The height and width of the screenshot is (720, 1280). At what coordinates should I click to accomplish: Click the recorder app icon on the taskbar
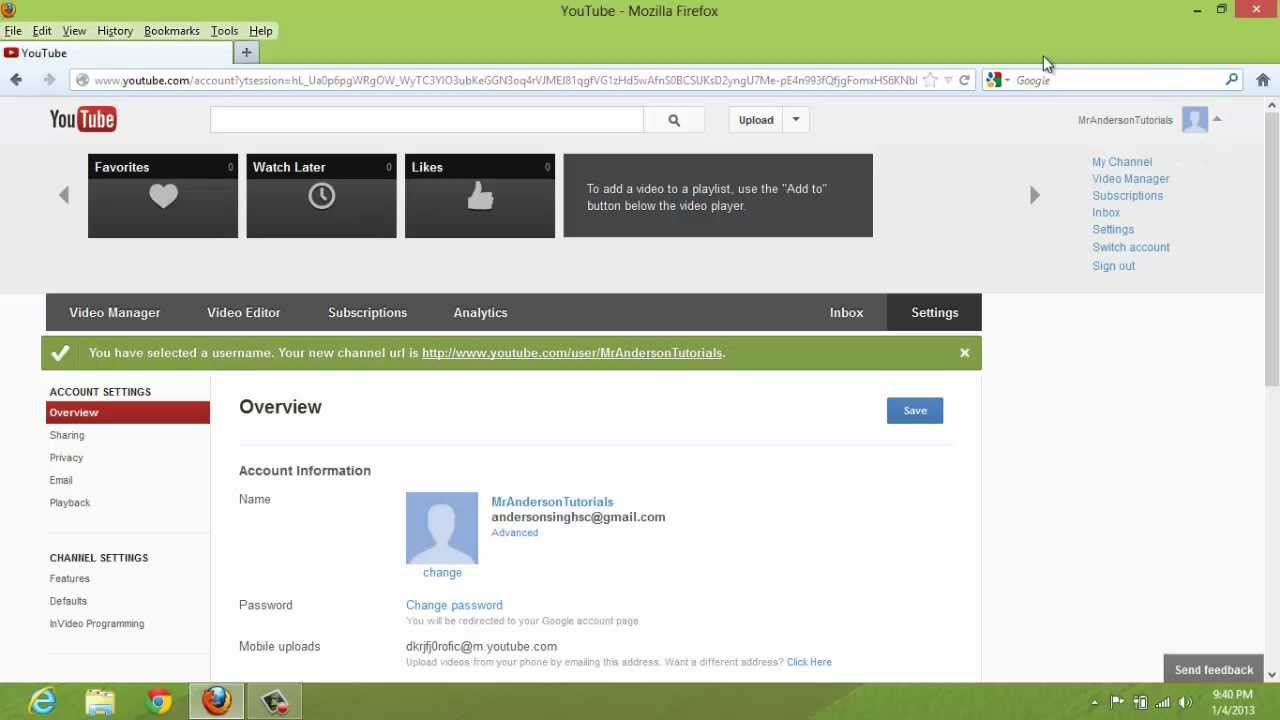pyautogui.click(x=275, y=702)
